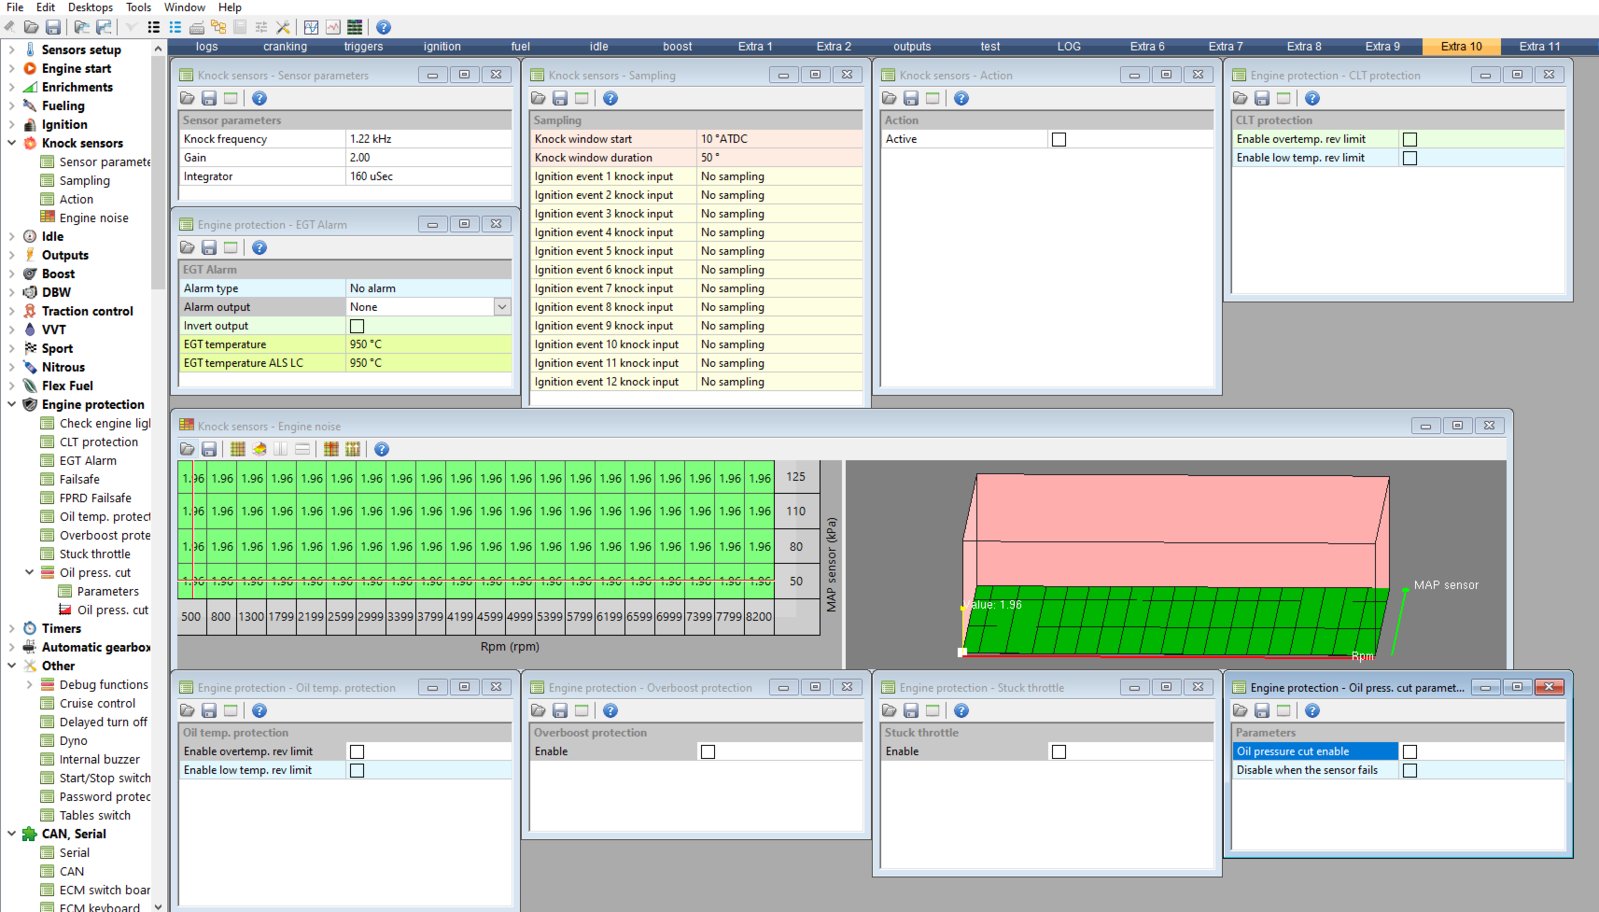
Task: Toggle Enable low temp. rev limit in CLT protection
Action: point(1410,158)
